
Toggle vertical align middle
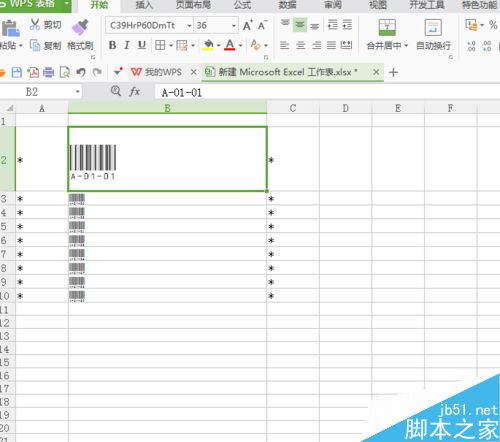coord(300,25)
